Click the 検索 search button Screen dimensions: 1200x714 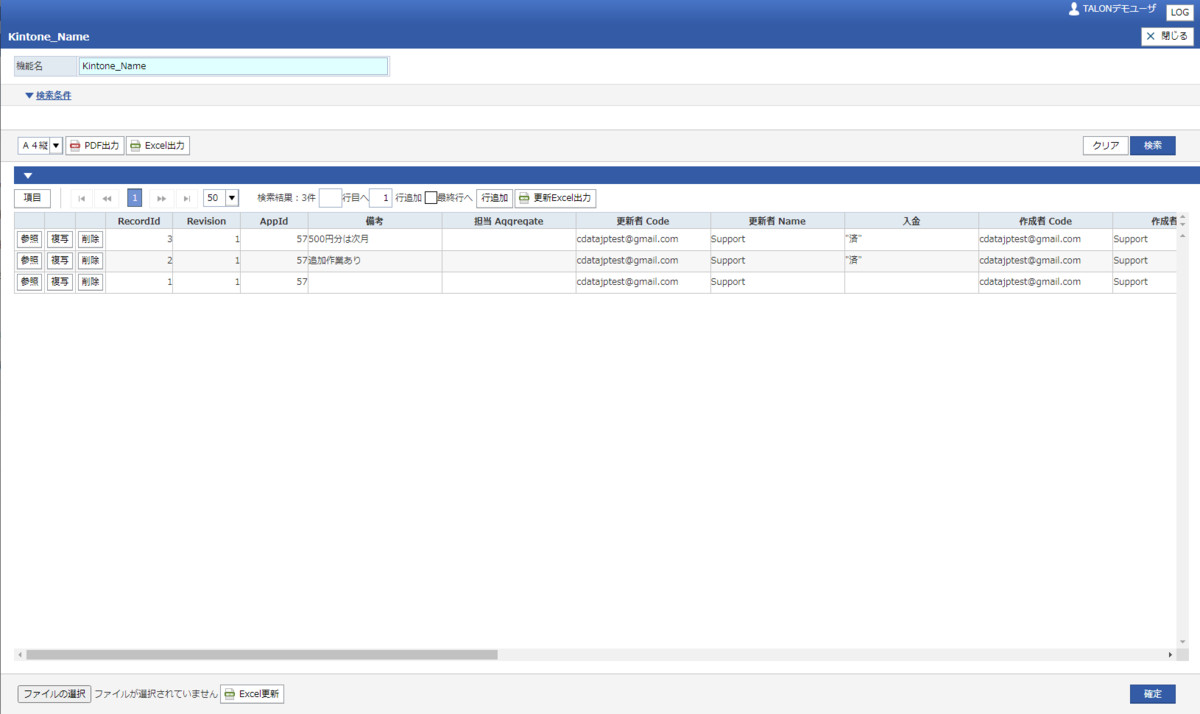coord(1153,146)
